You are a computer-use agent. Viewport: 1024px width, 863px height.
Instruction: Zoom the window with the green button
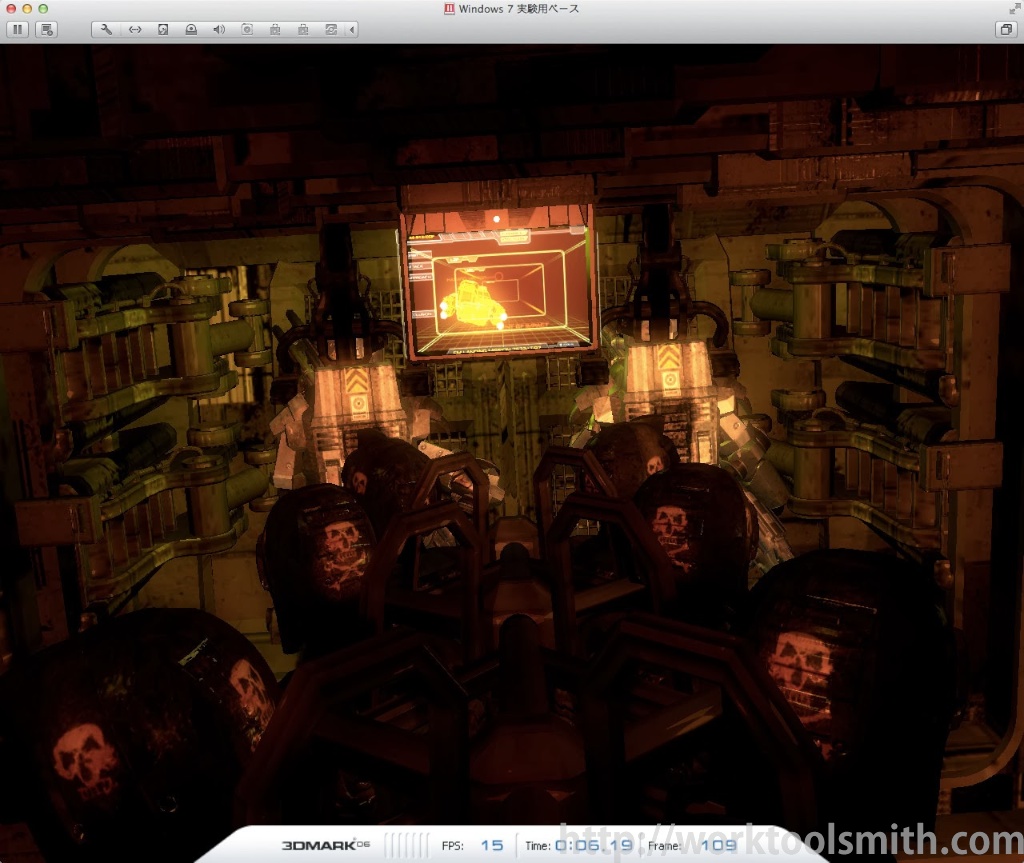[43, 8]
